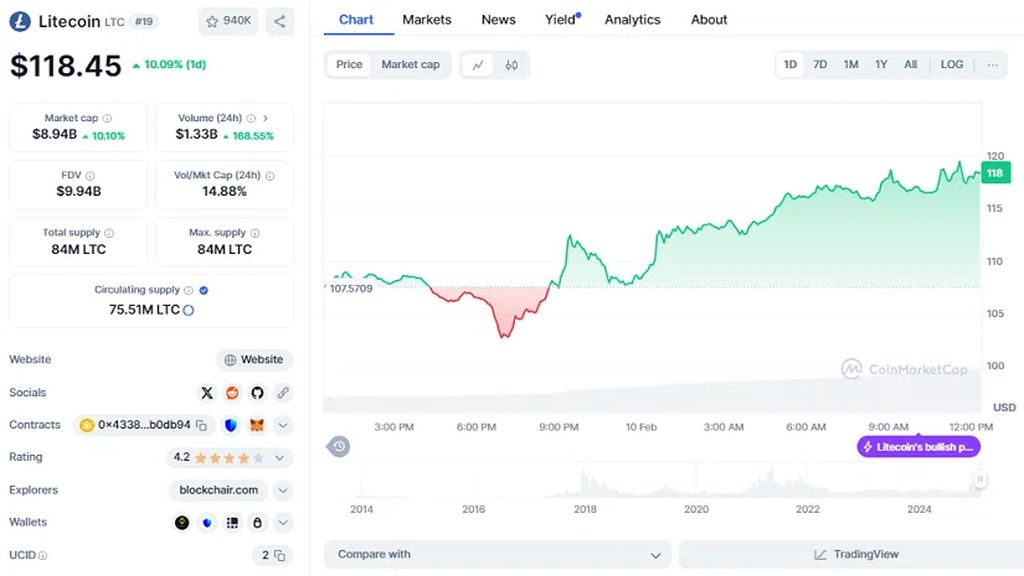Open the share icon button

[x=280, y=22]
